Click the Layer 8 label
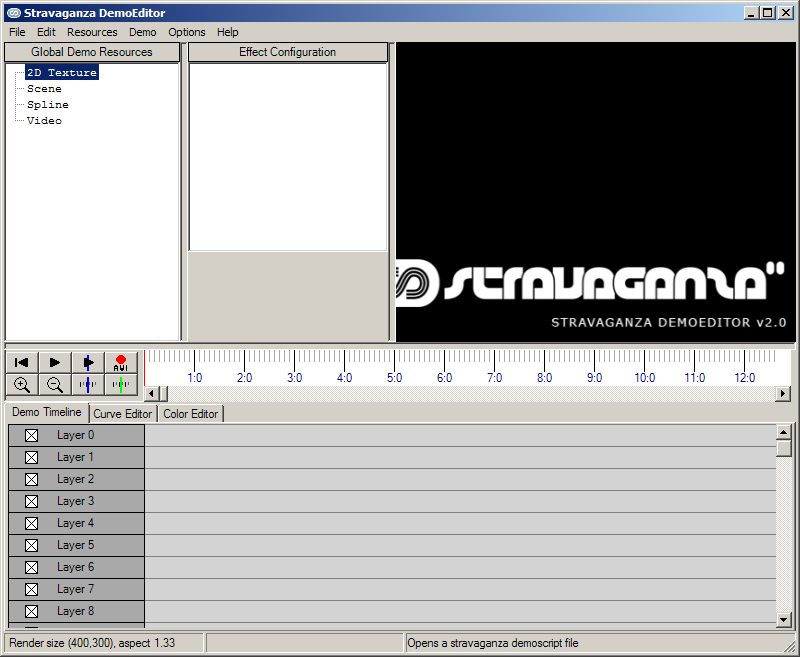Screen dimensions: 800x657 point(76,611)
